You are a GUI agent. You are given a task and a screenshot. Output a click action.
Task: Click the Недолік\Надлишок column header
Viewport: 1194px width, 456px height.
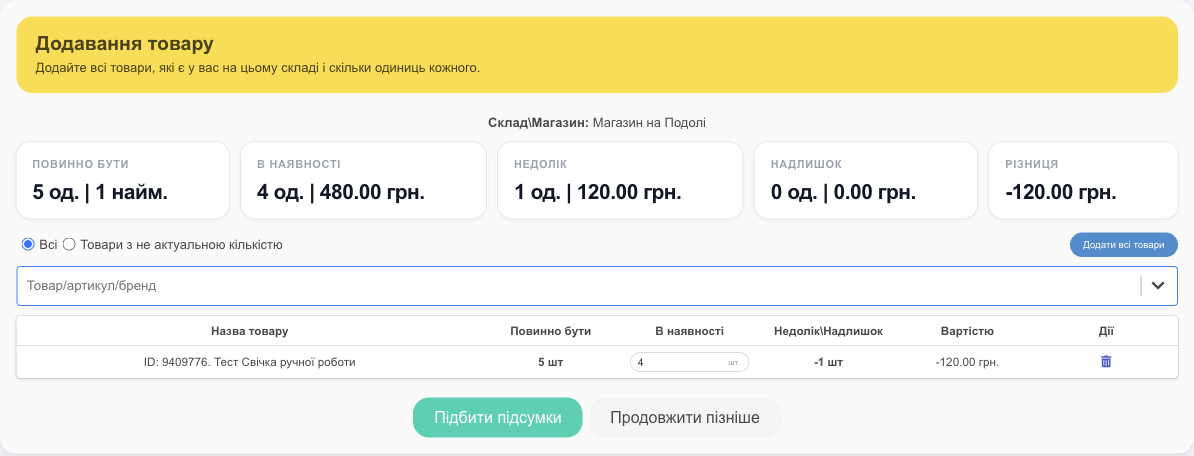click(828, 331)
